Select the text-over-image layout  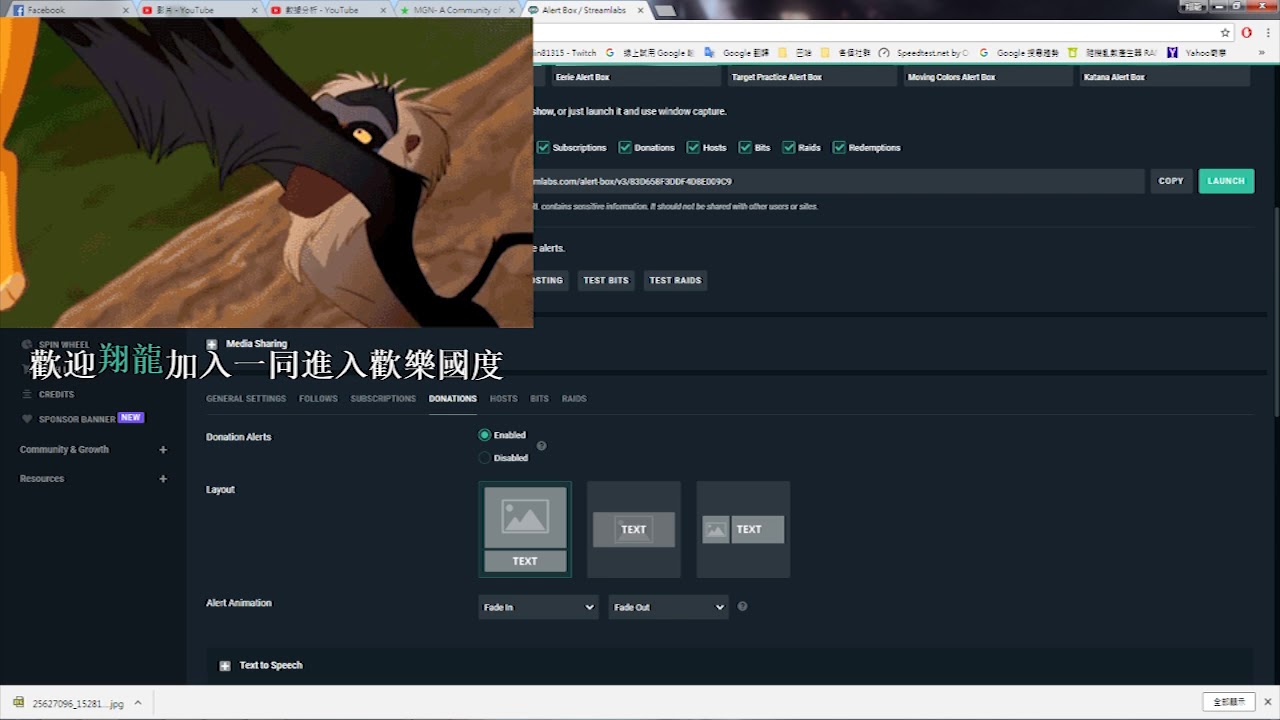(634, 529)
